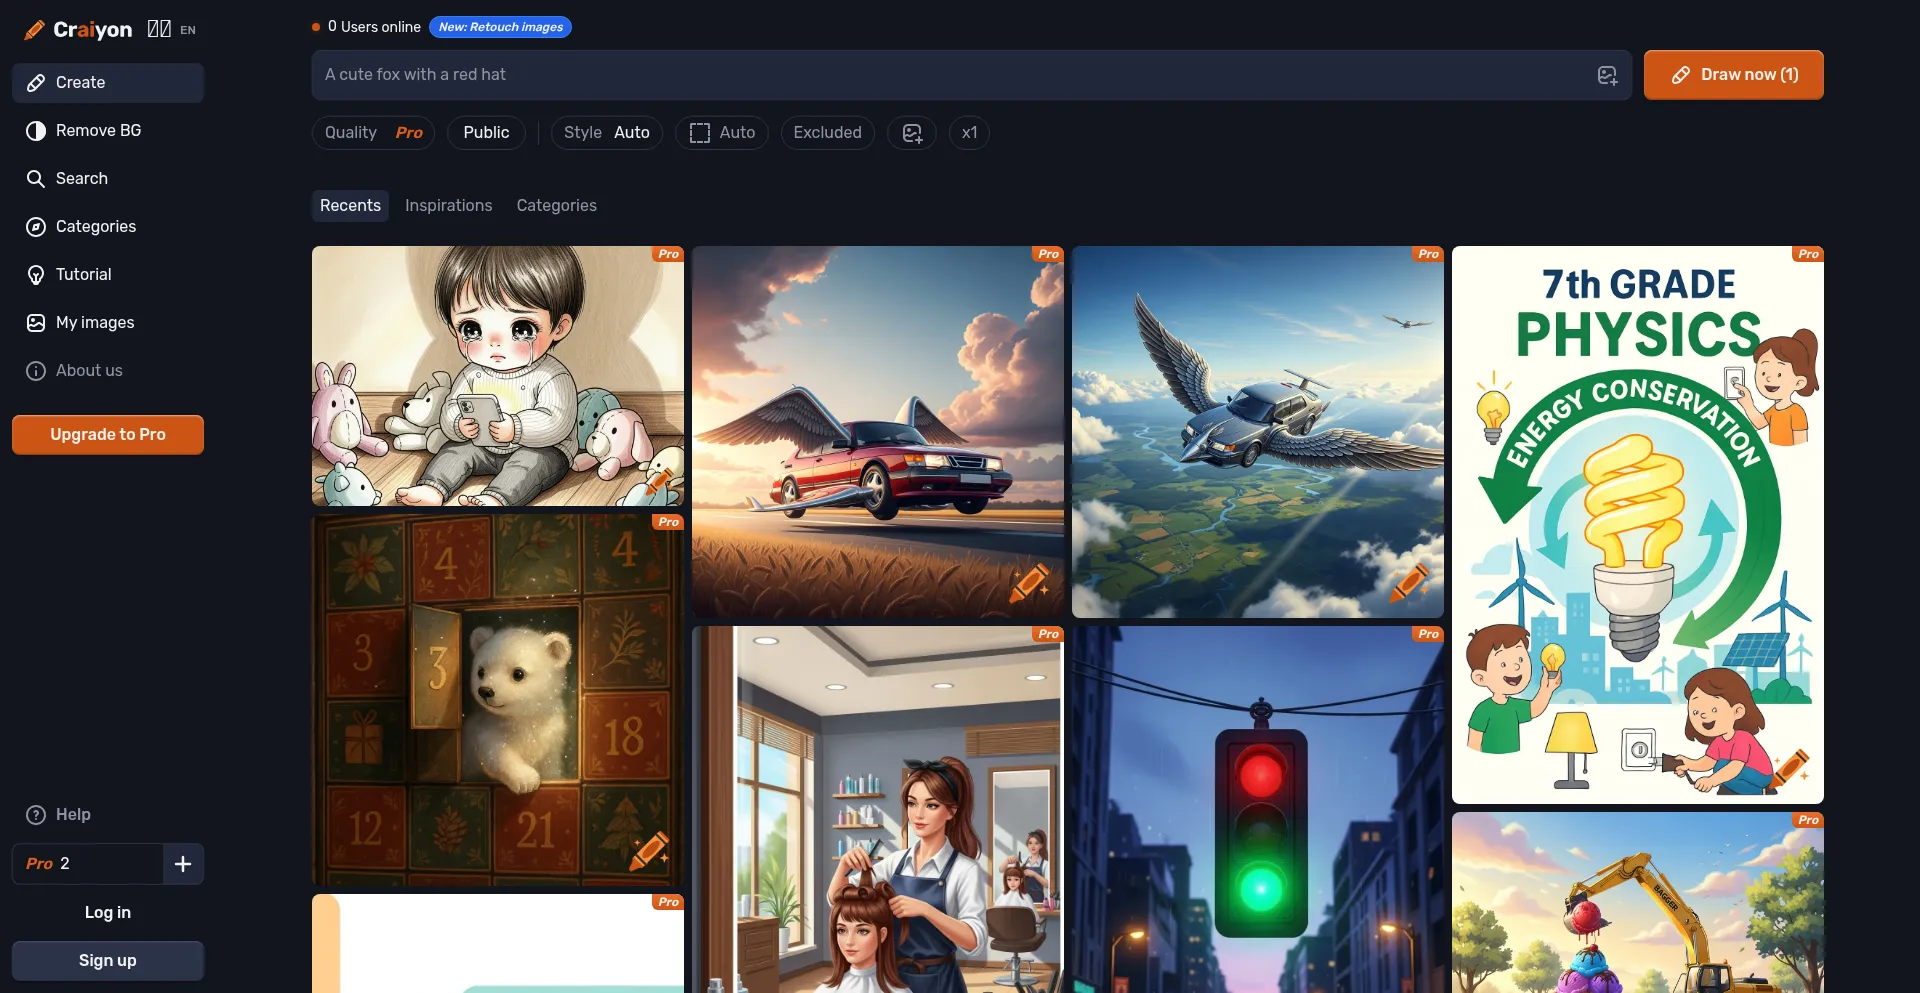This screenshot has height=993, width=1920.
Task: Toggle the Quality Pro option
Action: [373, 133]
